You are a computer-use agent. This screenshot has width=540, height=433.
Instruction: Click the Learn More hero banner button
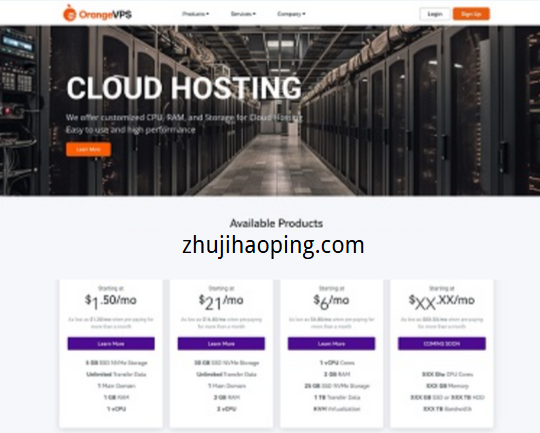coord(89,149)
